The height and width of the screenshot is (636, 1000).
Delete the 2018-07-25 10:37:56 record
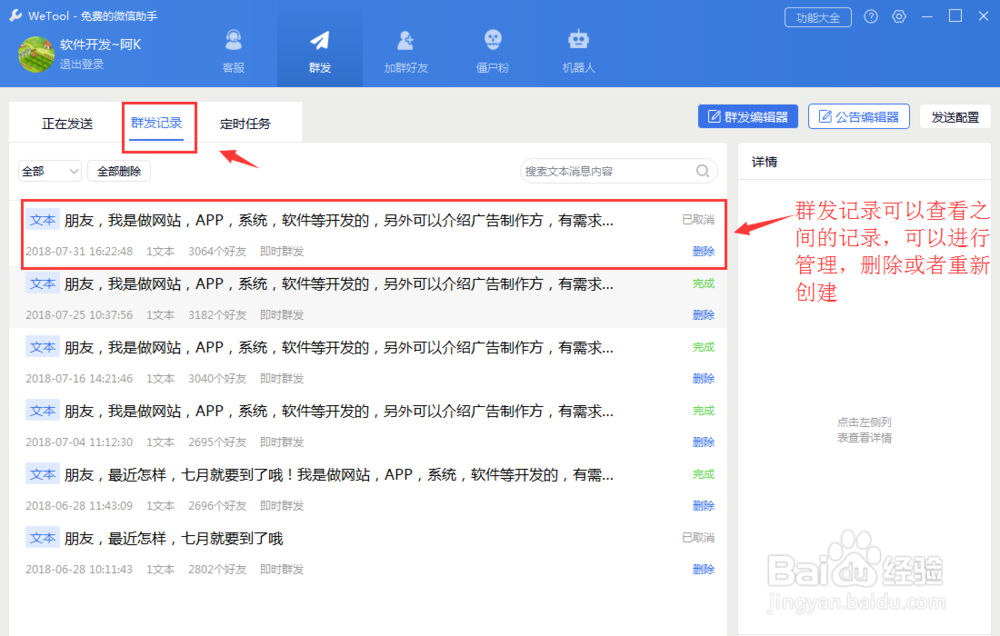point(703,315)
